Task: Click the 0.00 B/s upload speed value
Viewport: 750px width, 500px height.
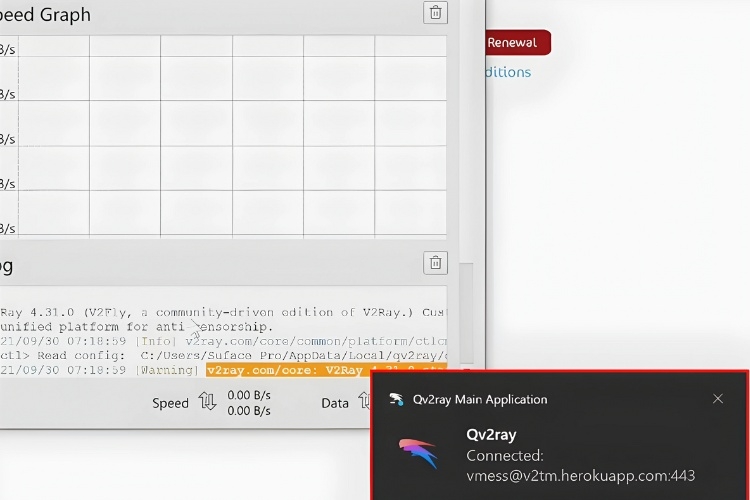Action: (x=249, y=395)
